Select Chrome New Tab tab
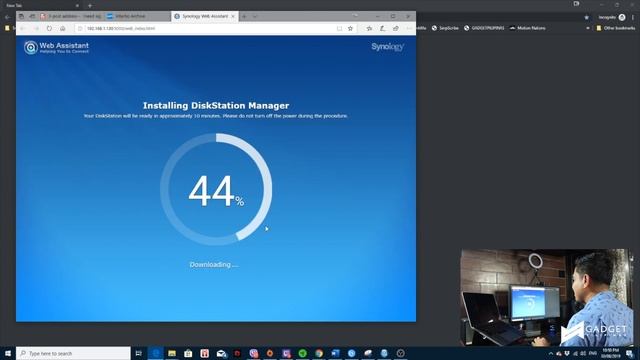The image size is (640, 360). (41, 6)
